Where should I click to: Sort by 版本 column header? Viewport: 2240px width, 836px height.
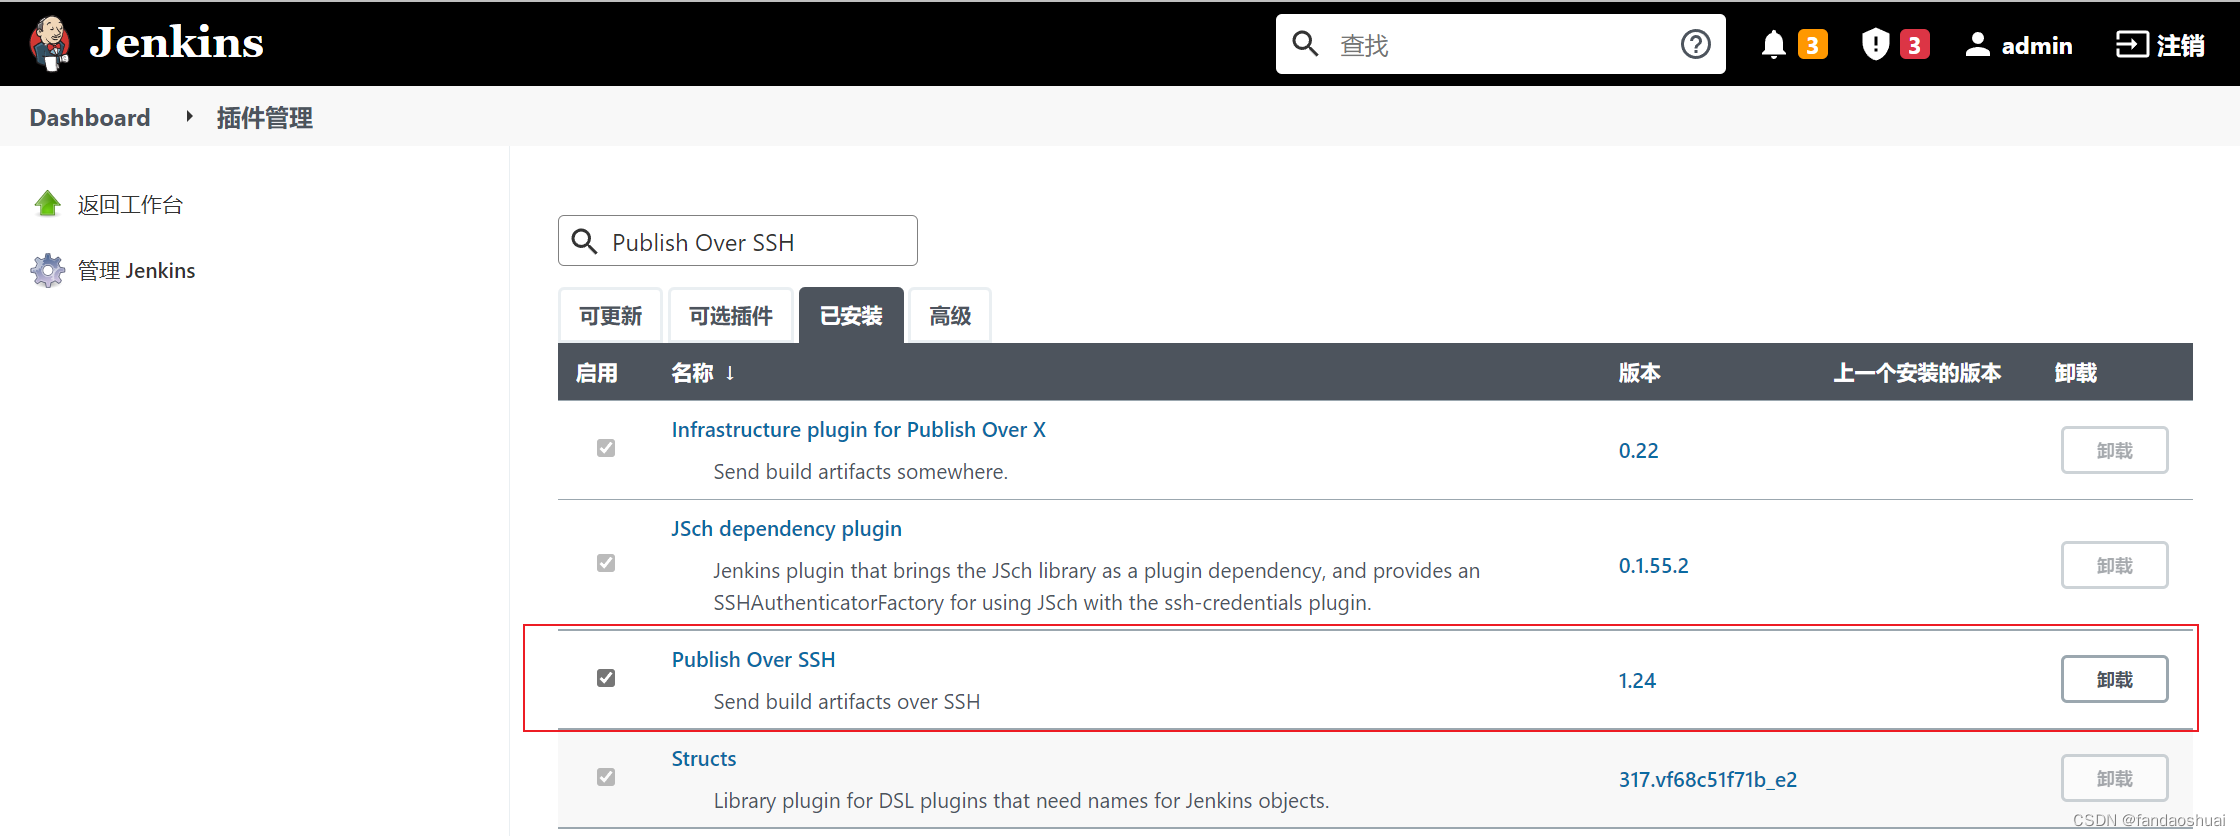pyautogui.click(x=1640, y=373)
